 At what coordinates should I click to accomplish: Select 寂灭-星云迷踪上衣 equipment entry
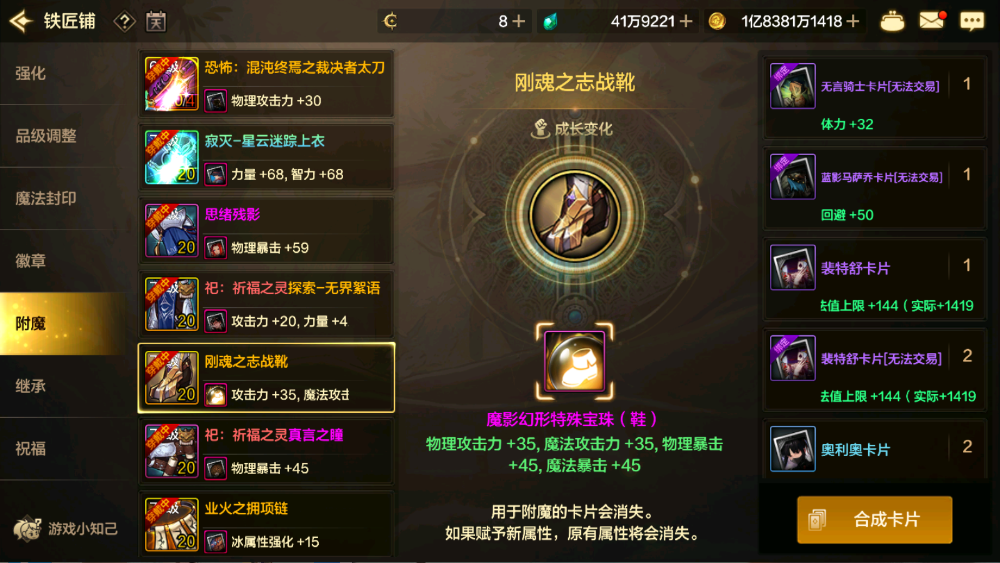(266, 157)
